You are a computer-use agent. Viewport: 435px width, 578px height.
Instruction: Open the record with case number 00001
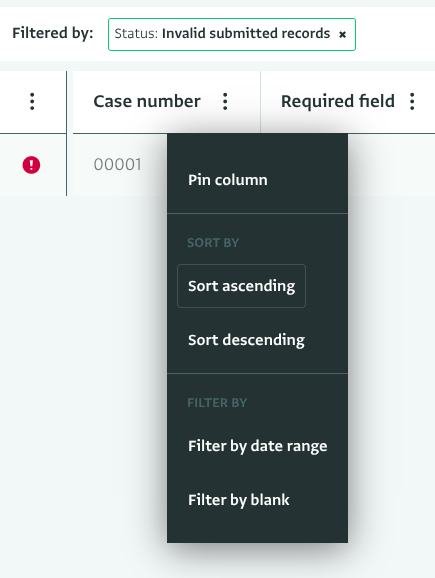tap(117, 165)
